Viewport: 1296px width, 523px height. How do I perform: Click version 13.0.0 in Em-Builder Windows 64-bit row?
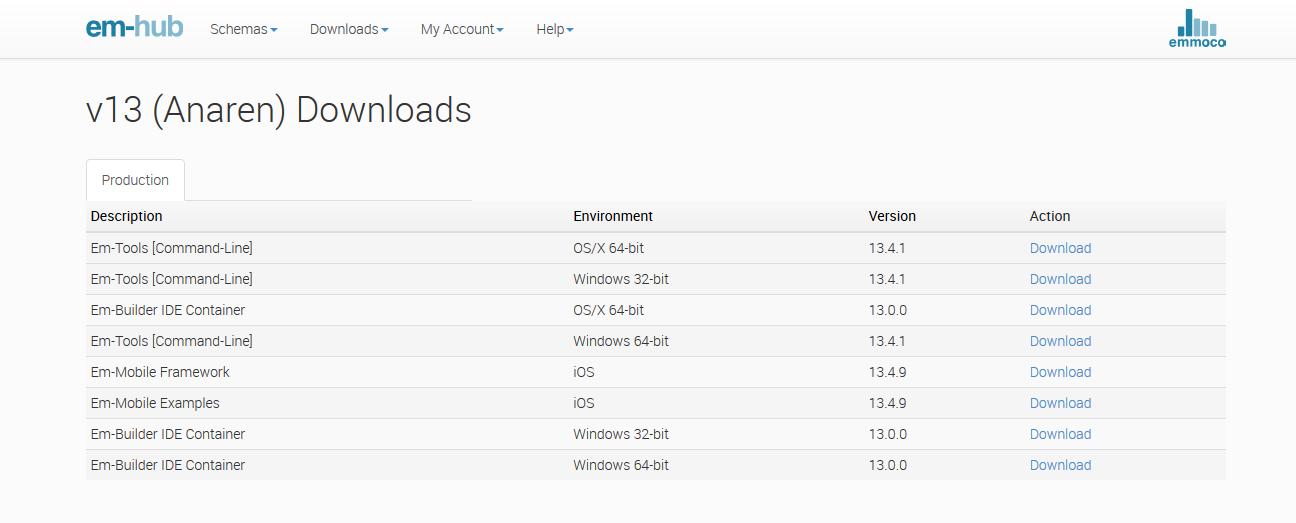(x=888, y=465)
